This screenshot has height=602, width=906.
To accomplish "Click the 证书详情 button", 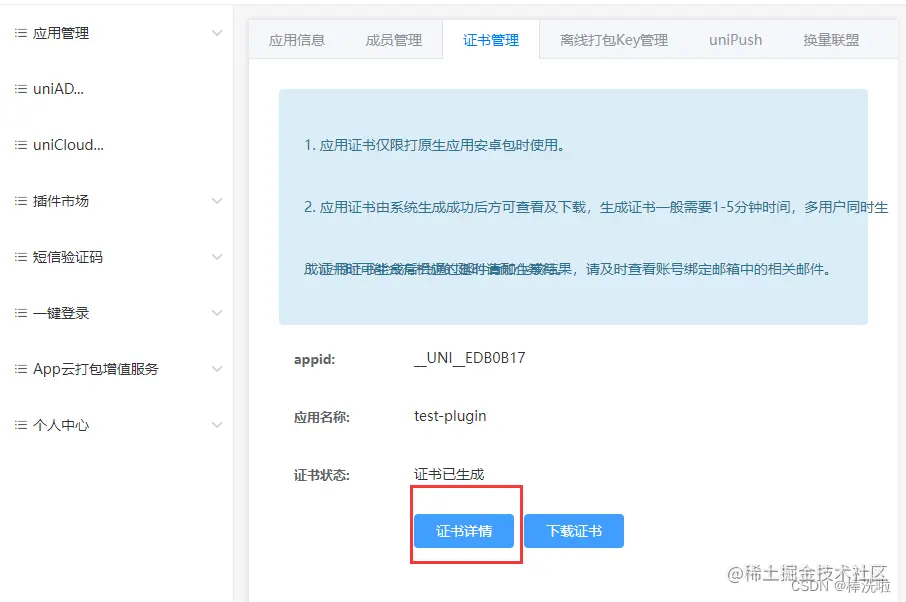I will click(x=465, y=531).
